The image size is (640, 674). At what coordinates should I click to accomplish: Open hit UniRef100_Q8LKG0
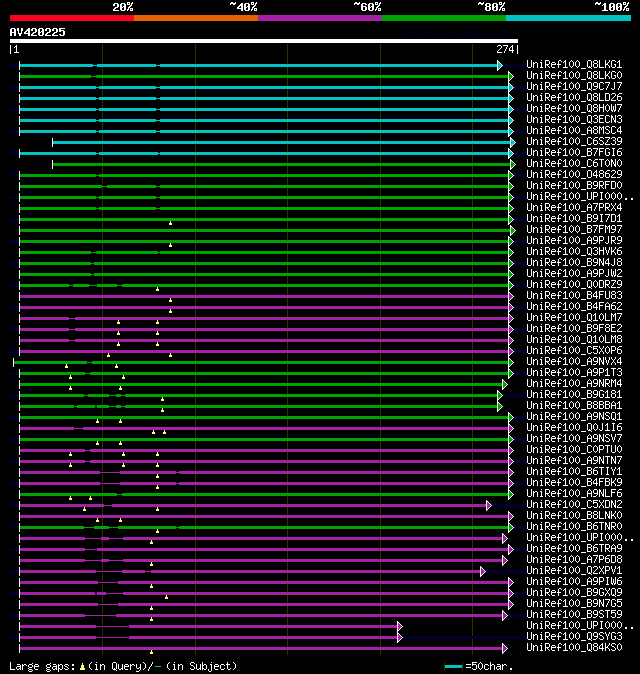point(574,76)
